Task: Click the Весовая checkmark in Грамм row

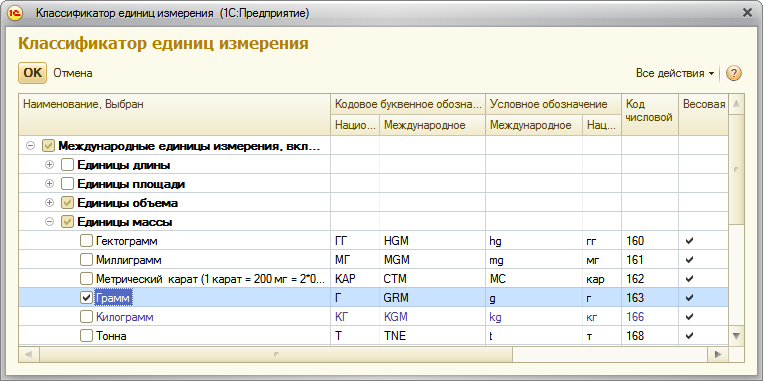Action: (x=689, y=298)
